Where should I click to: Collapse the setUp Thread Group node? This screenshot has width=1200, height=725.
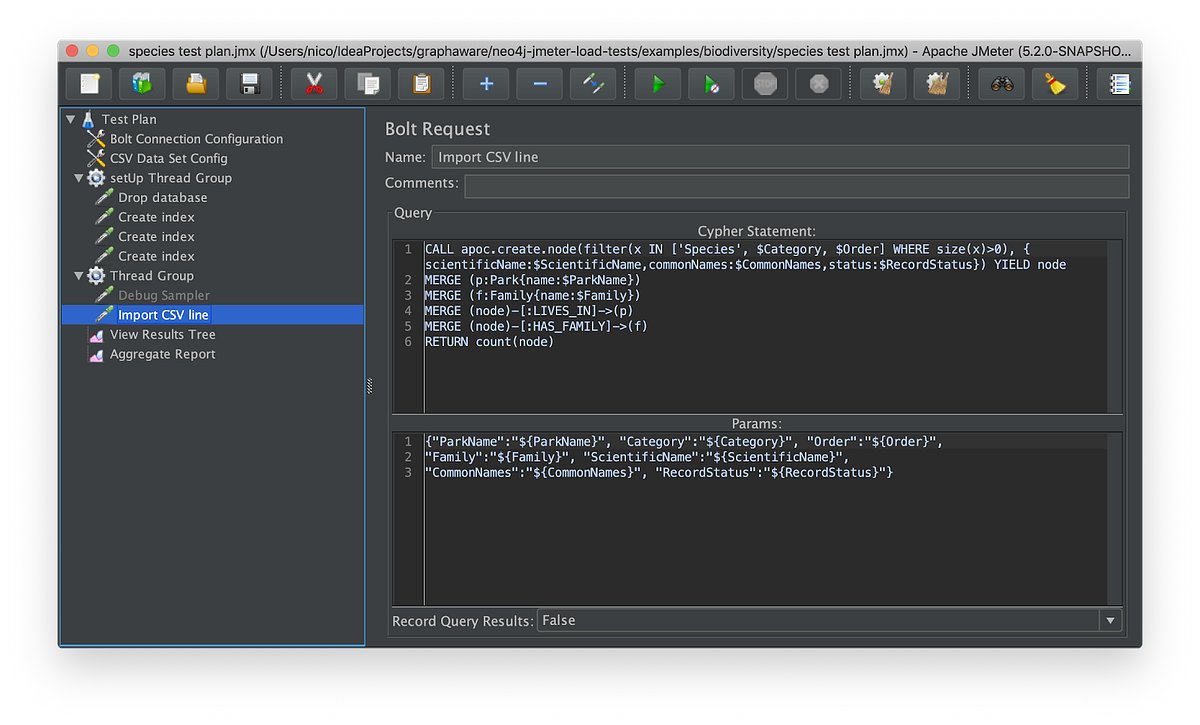pos(78,177)
